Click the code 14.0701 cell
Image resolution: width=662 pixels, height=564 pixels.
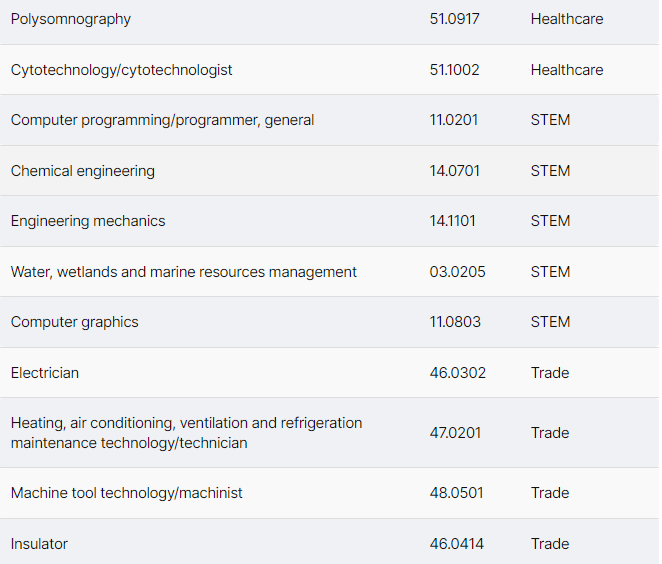tap(455, 171)
